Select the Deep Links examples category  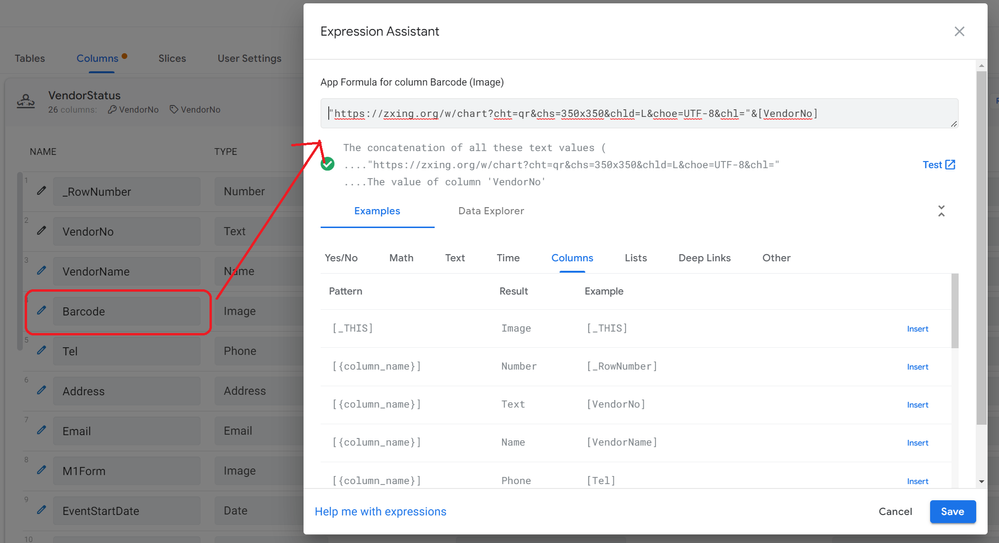tap(705, 258)
